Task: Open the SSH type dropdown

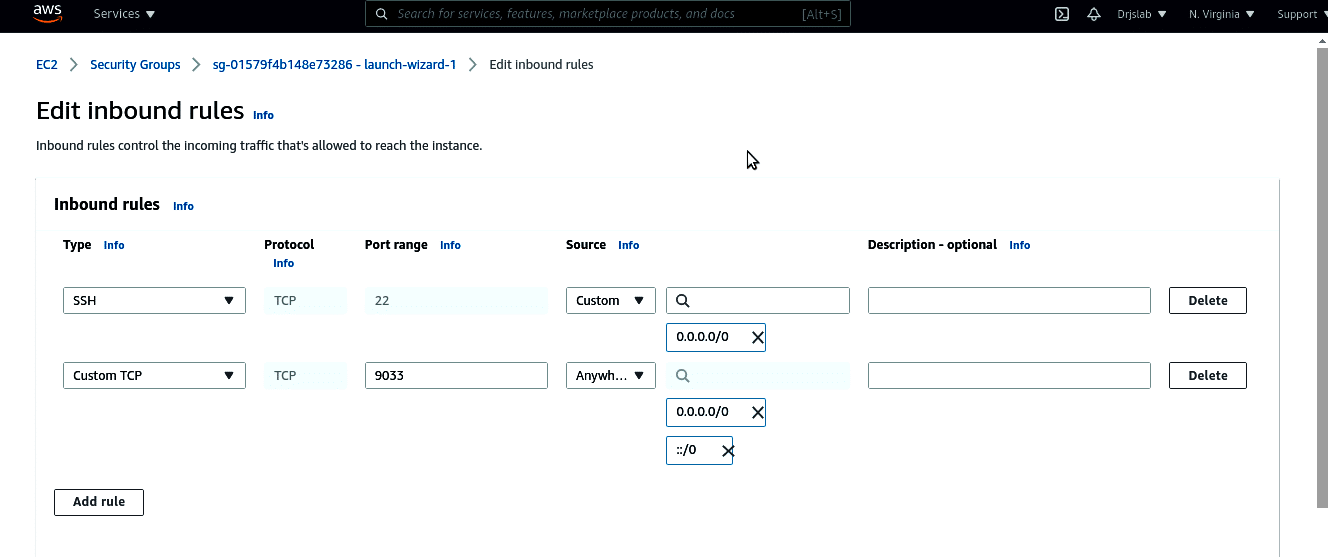Action: point(154,301)
